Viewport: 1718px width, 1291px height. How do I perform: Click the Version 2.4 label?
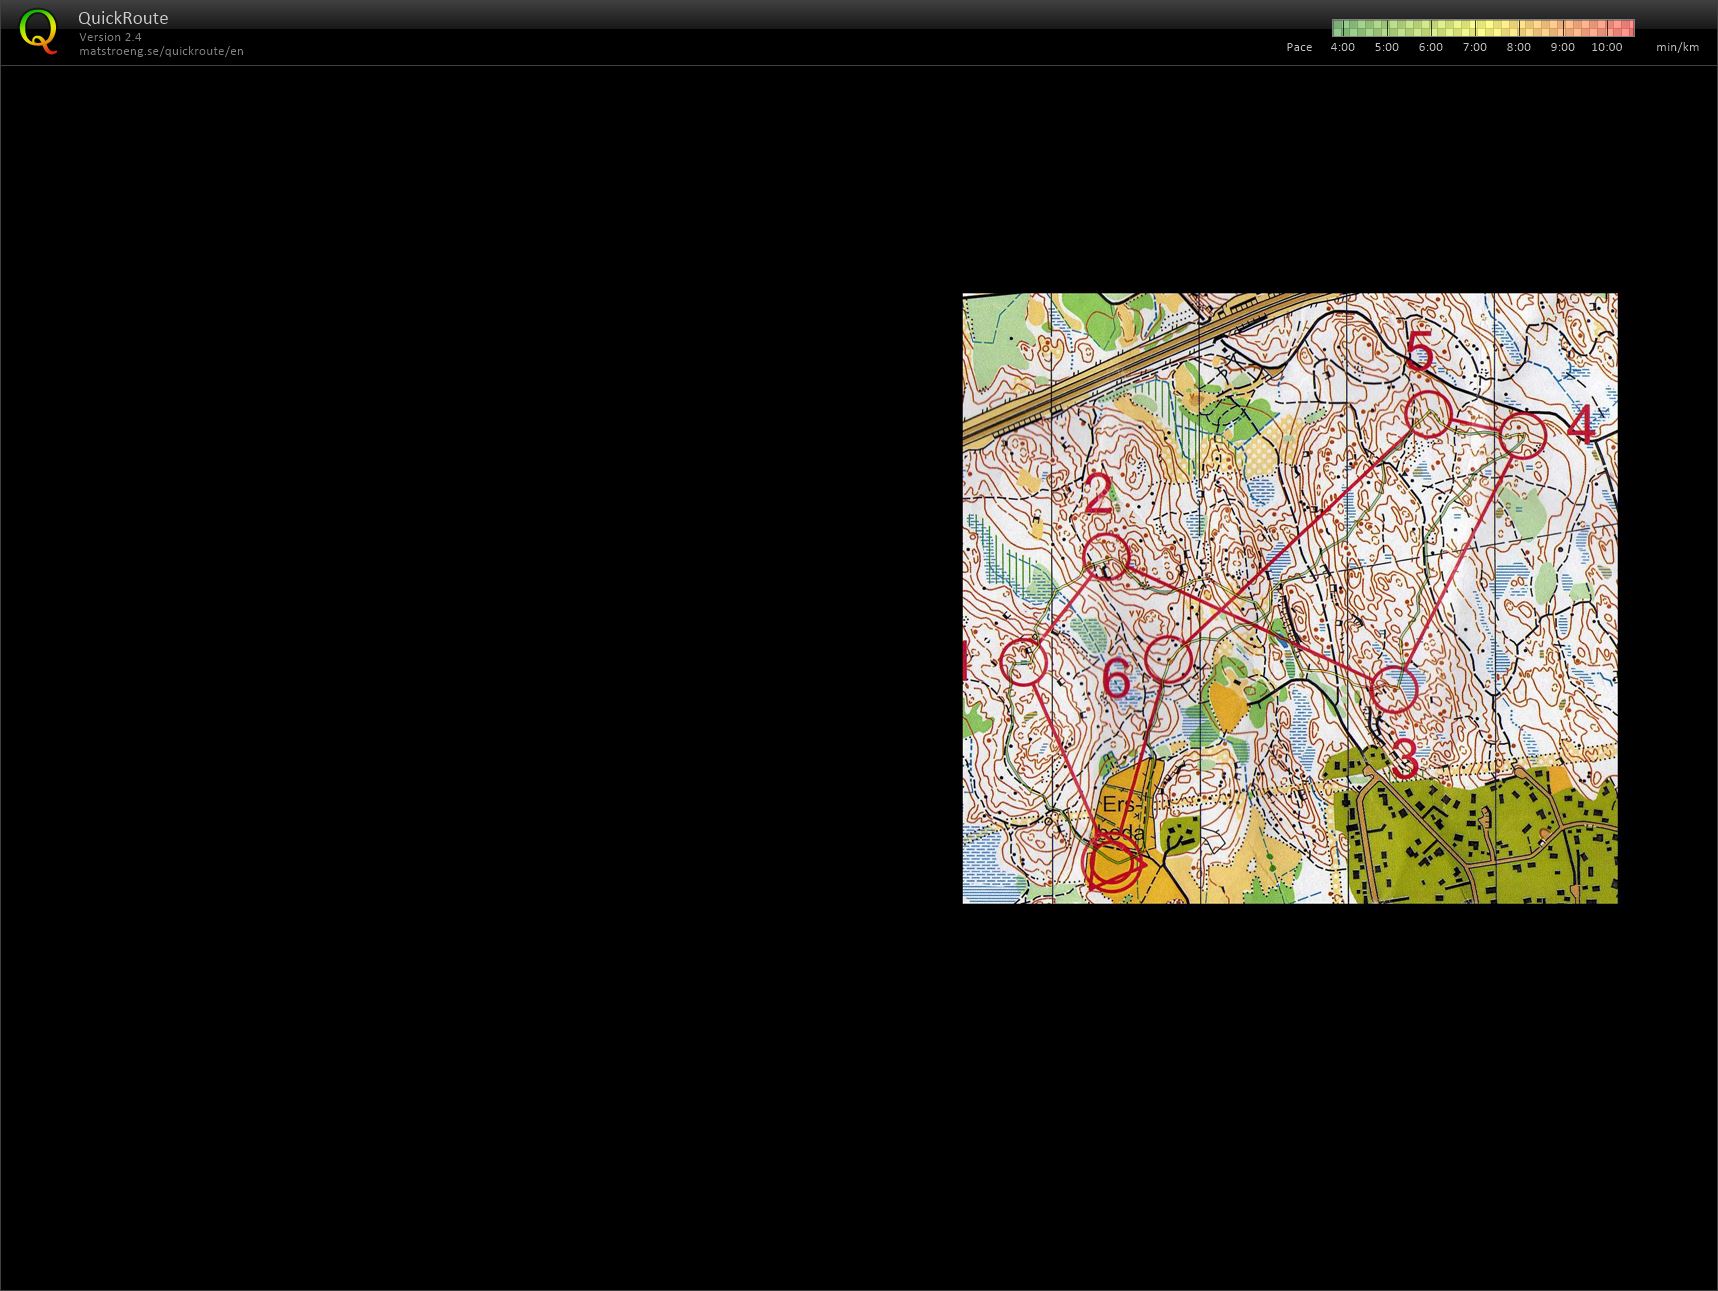(x=110, y=37)
